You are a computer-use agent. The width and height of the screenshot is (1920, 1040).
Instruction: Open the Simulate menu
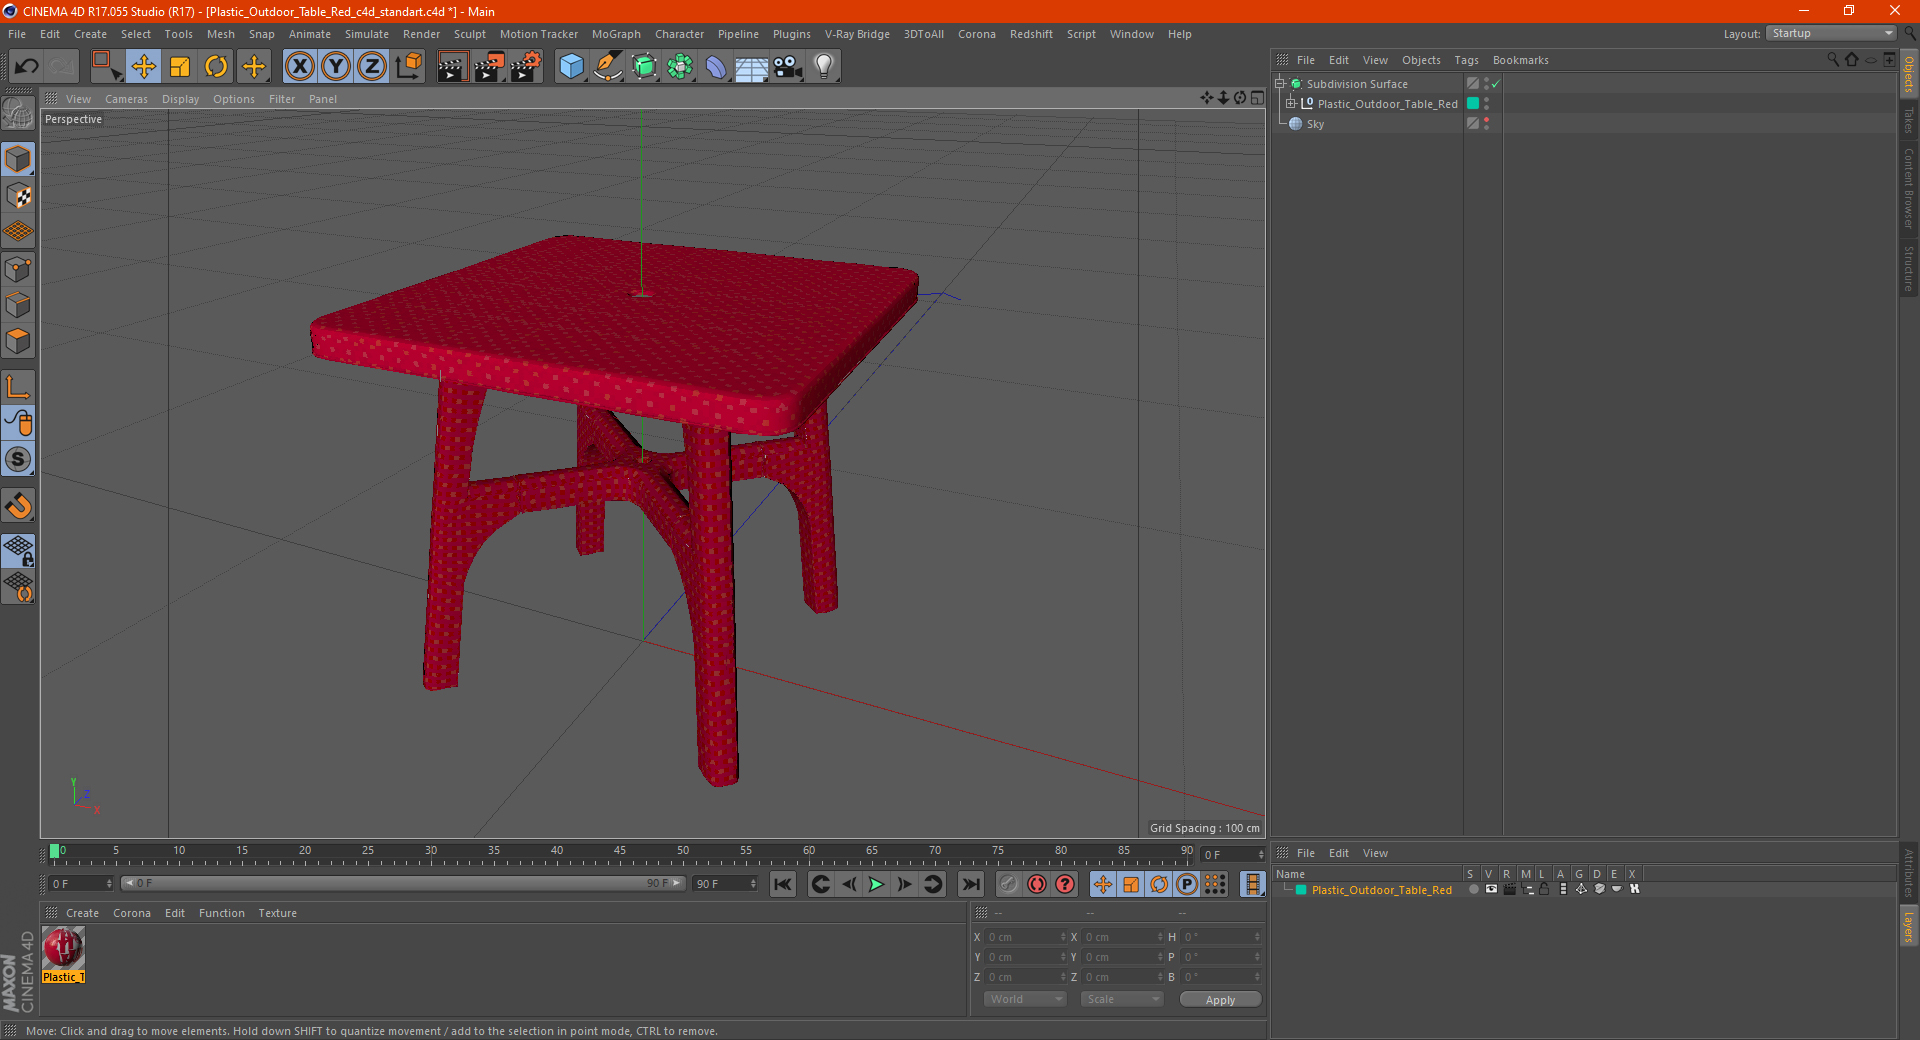coord(367,34)
